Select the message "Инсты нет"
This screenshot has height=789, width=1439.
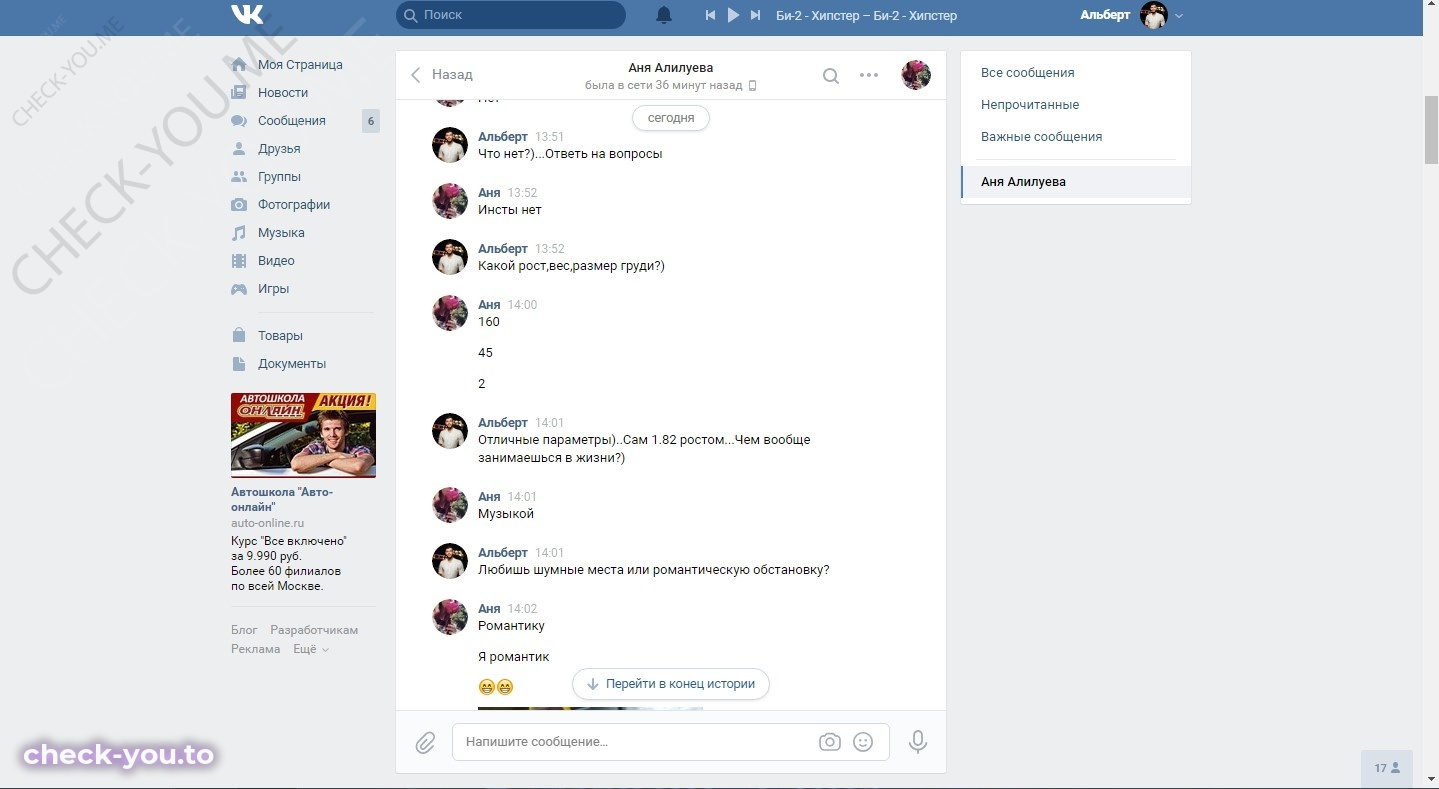pos(510,210)
